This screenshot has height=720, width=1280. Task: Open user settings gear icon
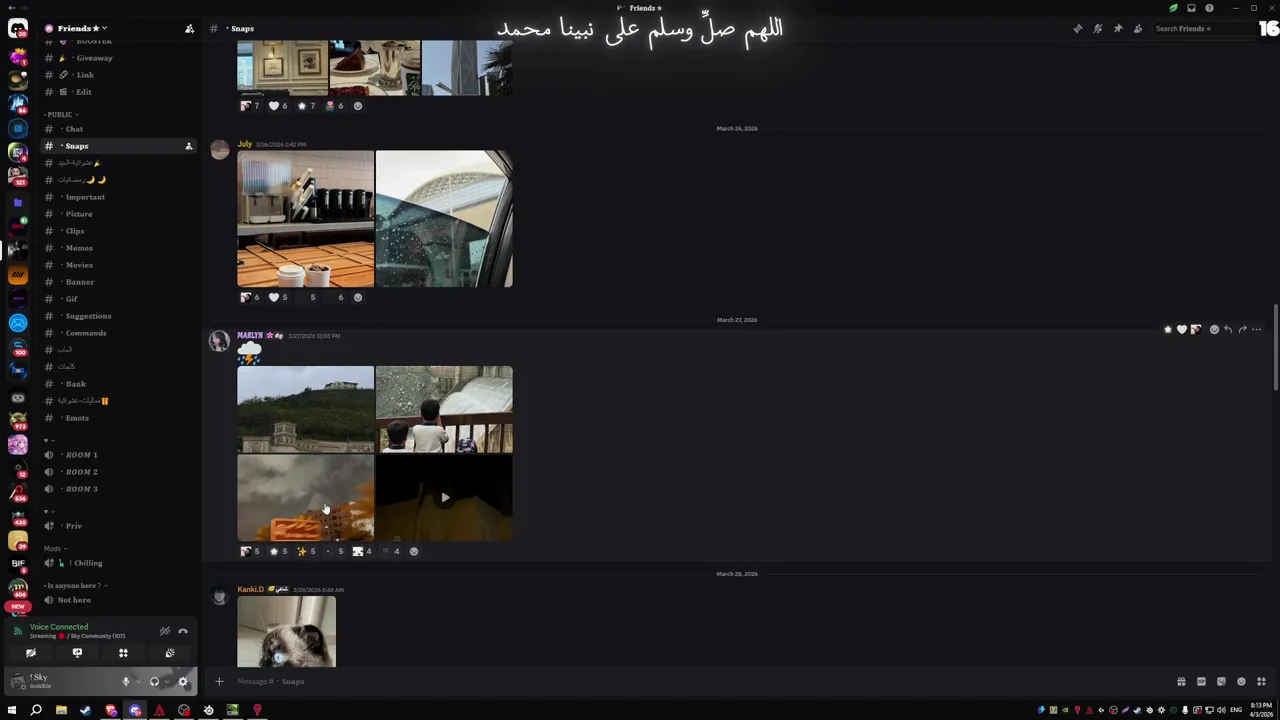183,682
